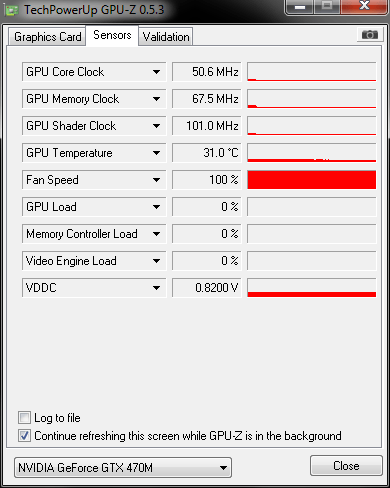Open the NVIDIA GeForce GTX 470M device selector
This screenshot has width=390, height=488.
(123, 468)
